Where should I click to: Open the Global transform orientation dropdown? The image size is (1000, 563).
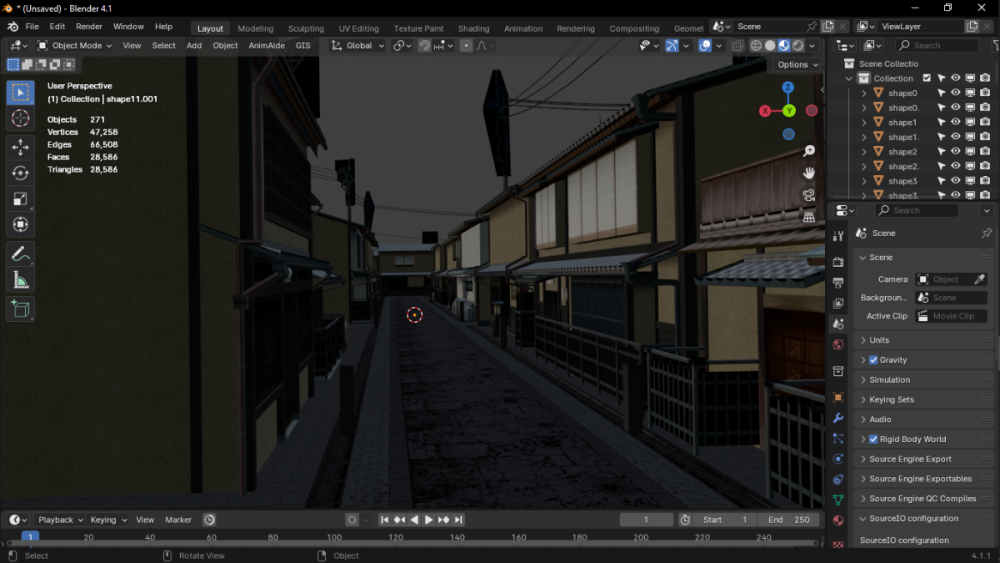[x=358, y=45]
